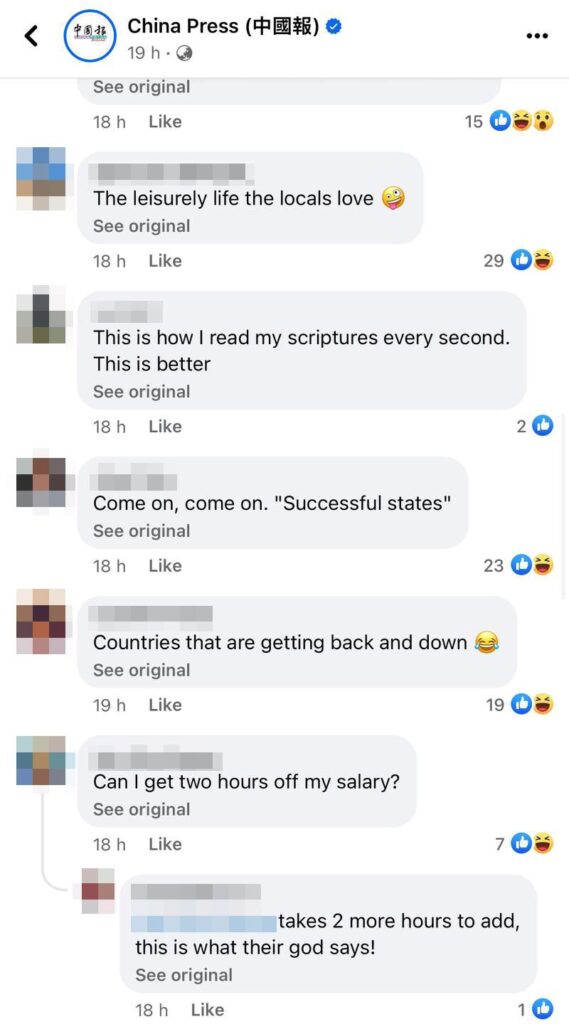See original of scriptures comment
Viewport: 569px width, 1024px height.
click(142, 392)
